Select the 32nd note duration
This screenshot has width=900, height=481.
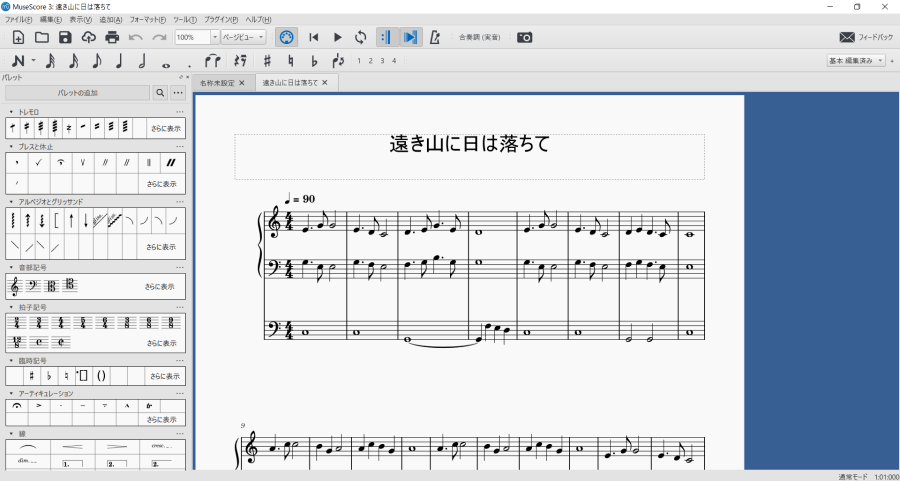pyautogui.click(x=50, y=60)
